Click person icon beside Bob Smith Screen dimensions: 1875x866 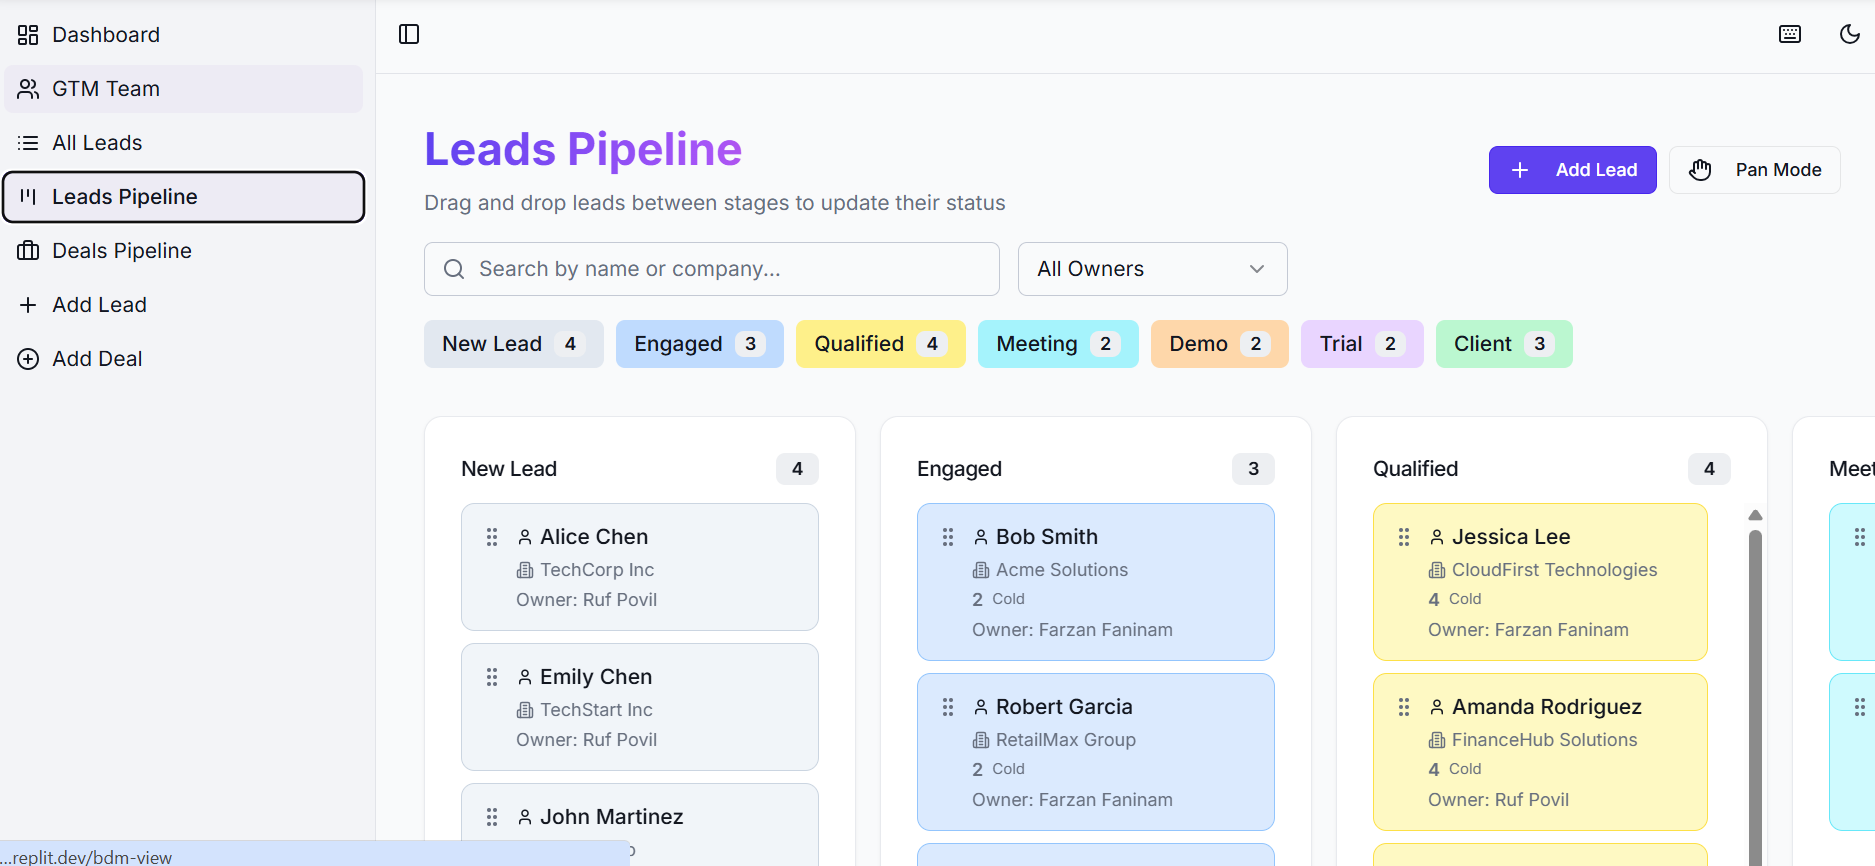click(x=981, y=537)
